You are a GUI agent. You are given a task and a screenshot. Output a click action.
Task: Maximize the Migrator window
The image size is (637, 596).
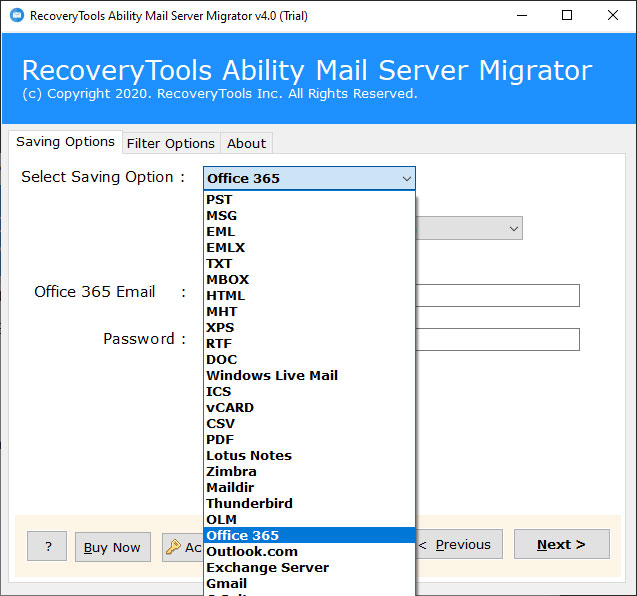tap(567, 15)
